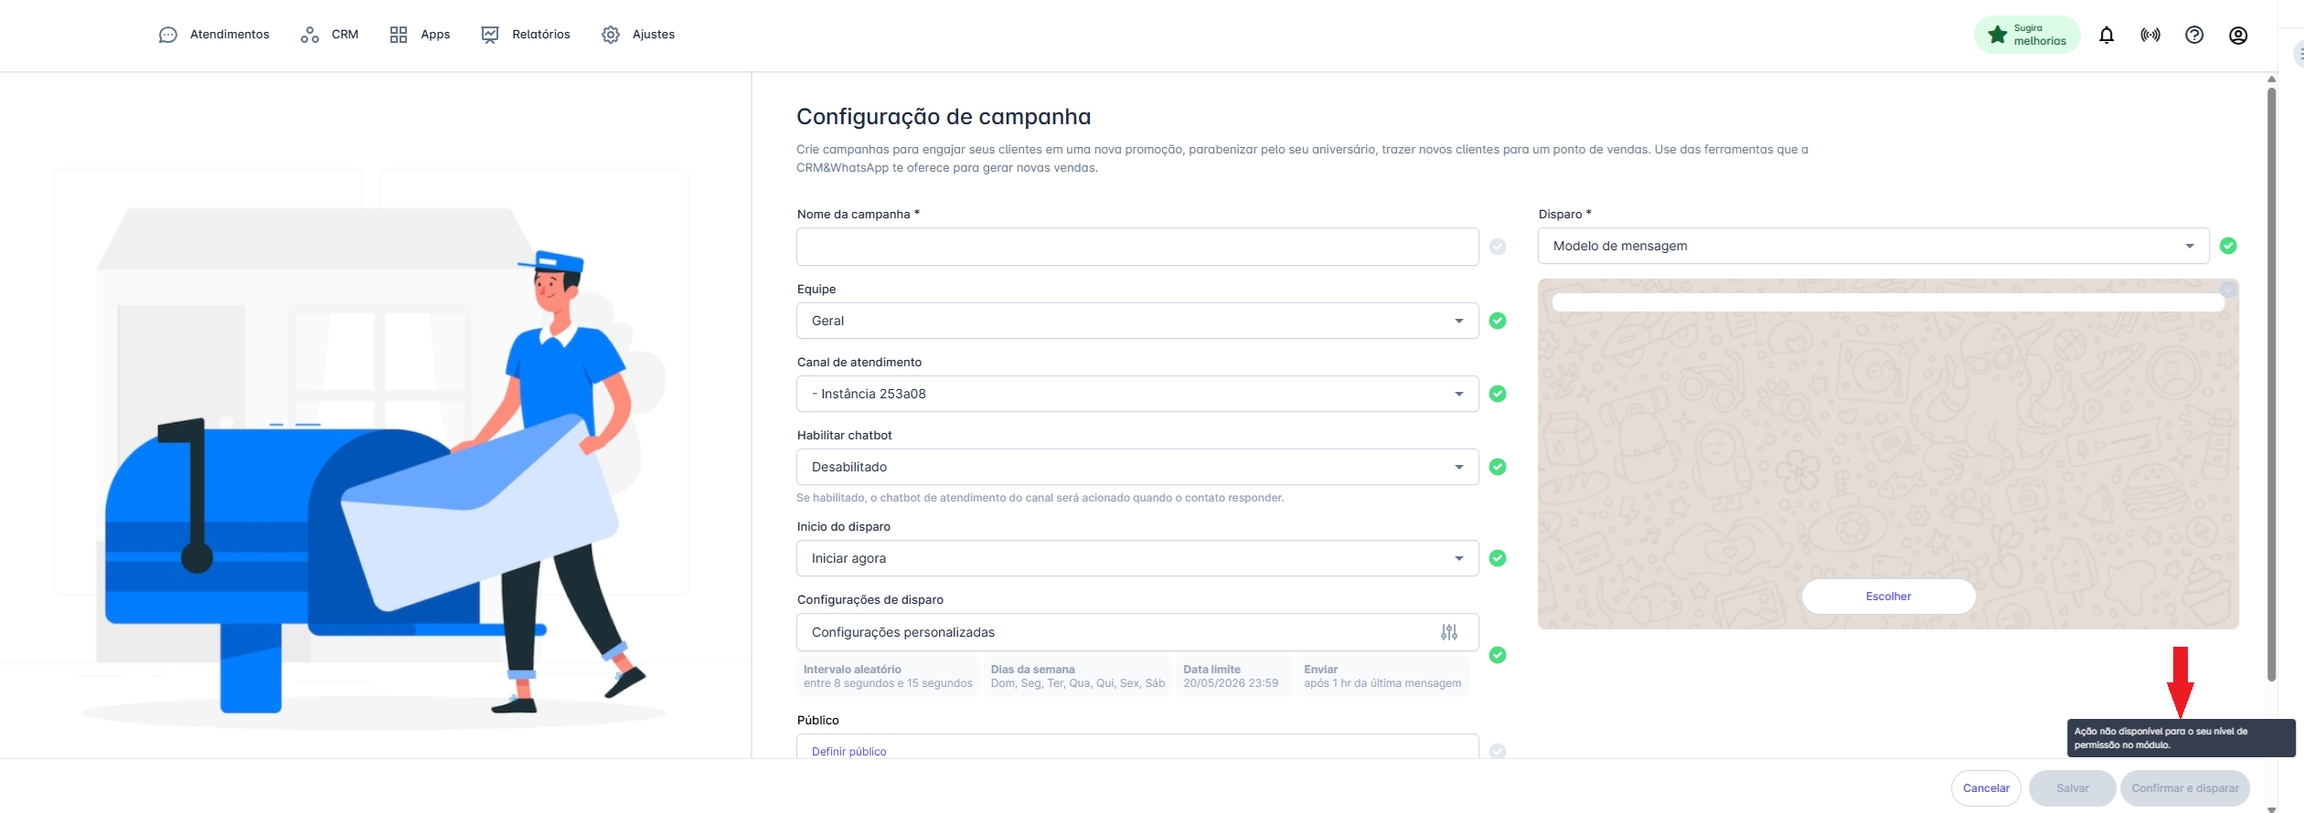
Task: Click Definir público link
Action: pos(849,751)
